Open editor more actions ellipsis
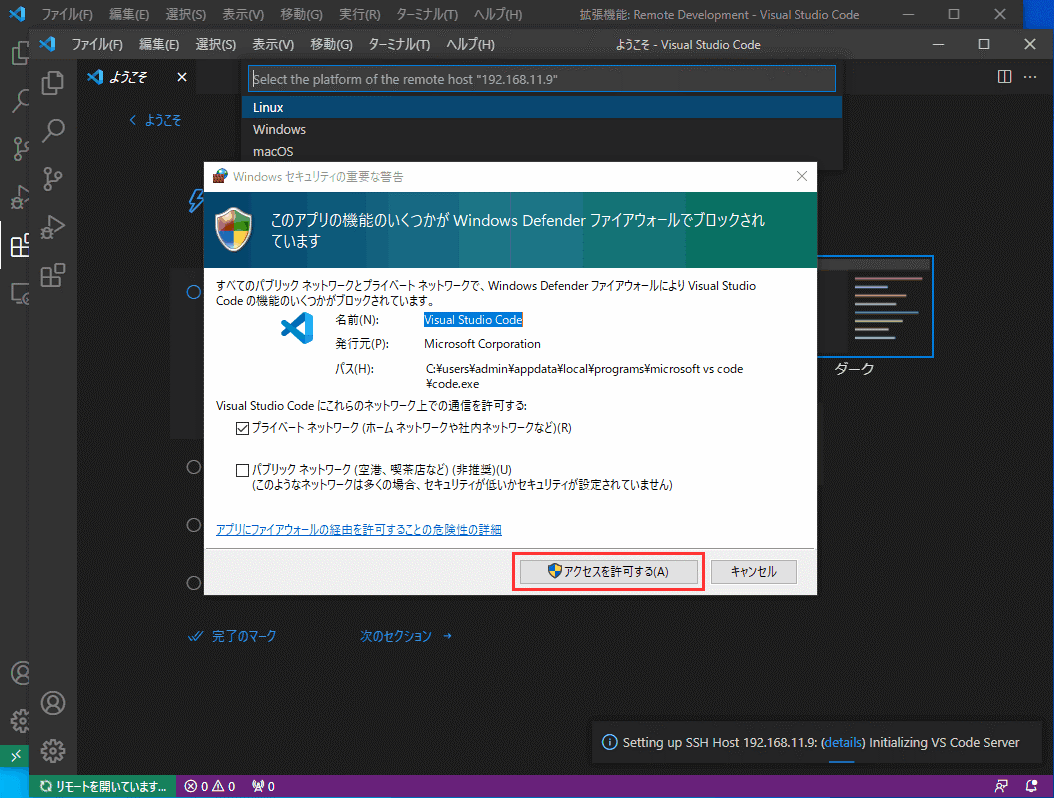The image size is (1055, 799). tap(1030, 77)
